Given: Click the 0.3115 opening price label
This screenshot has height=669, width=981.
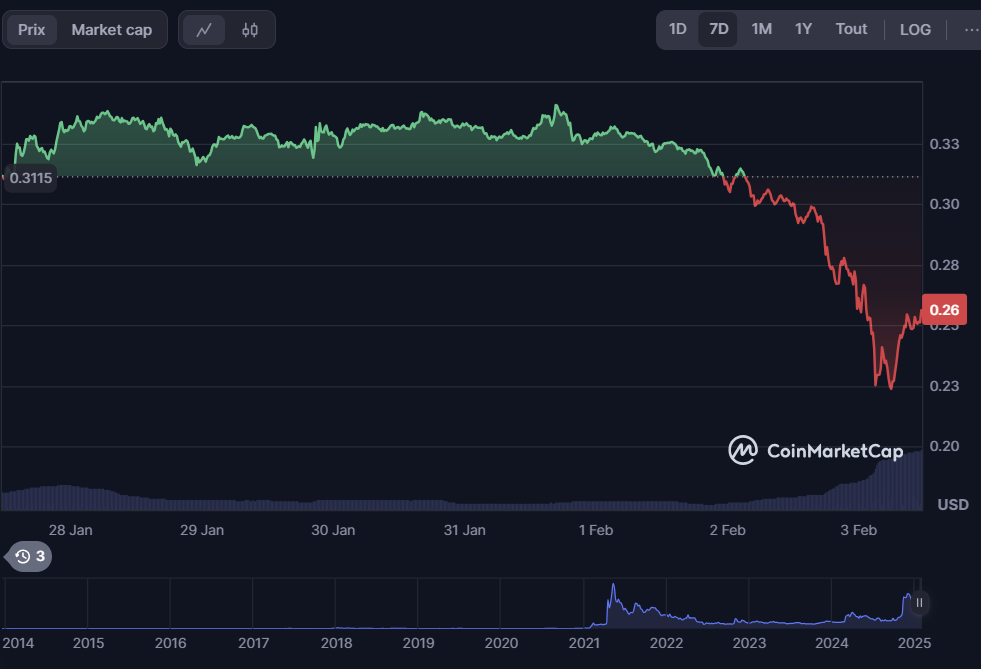Looking at the screenshot, I should click(x=30, y=178).
